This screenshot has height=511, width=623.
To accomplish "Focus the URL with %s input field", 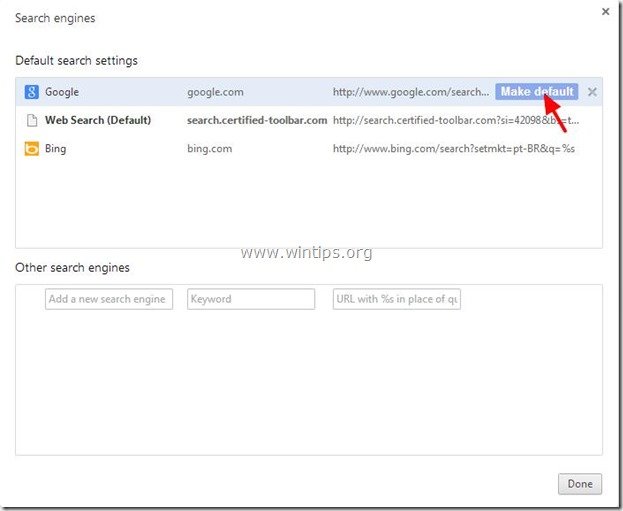I will click(397, 299).
